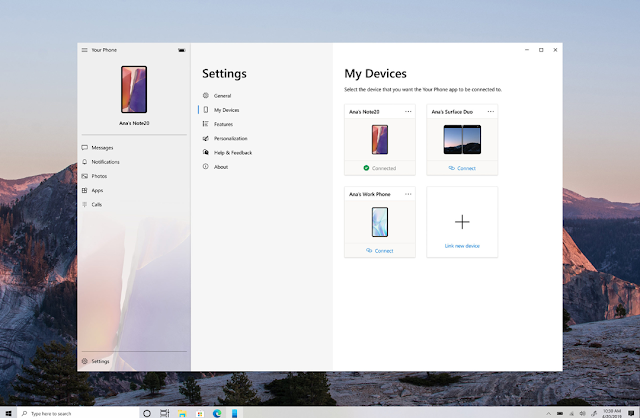Open File Explorer from the taskbar
Viewport: 640px width, 418px height.
tap(182, 413)
